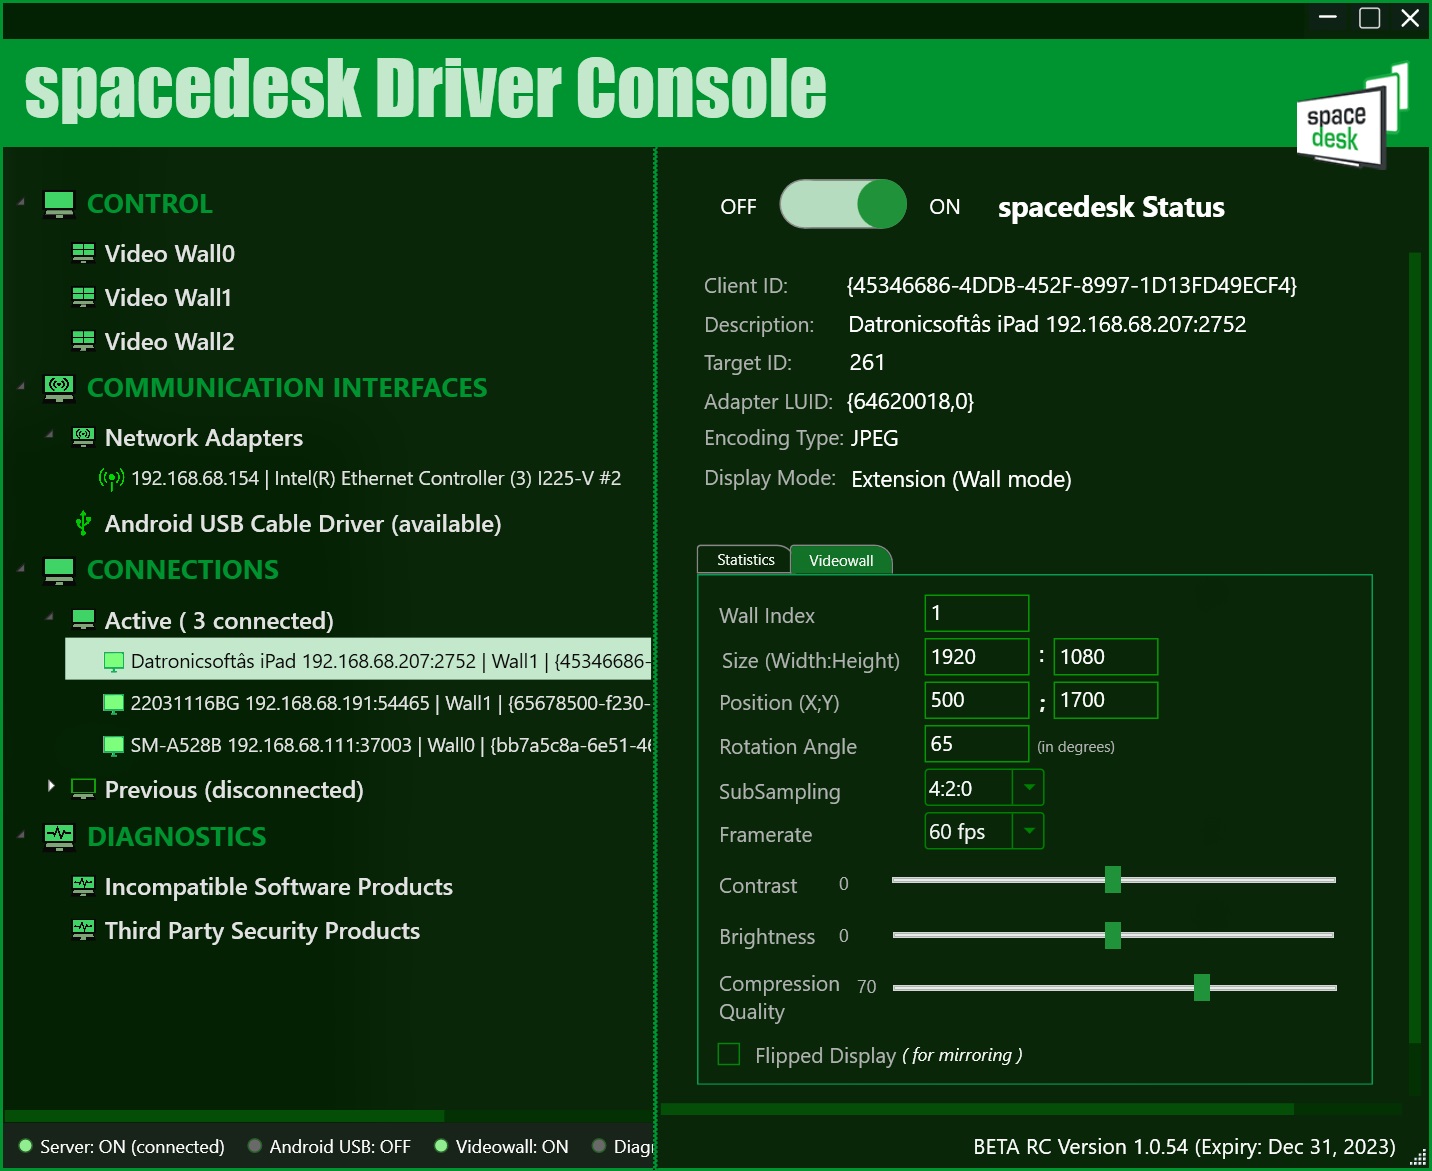Click the Position Y field showing 1700

point(1106,700)
